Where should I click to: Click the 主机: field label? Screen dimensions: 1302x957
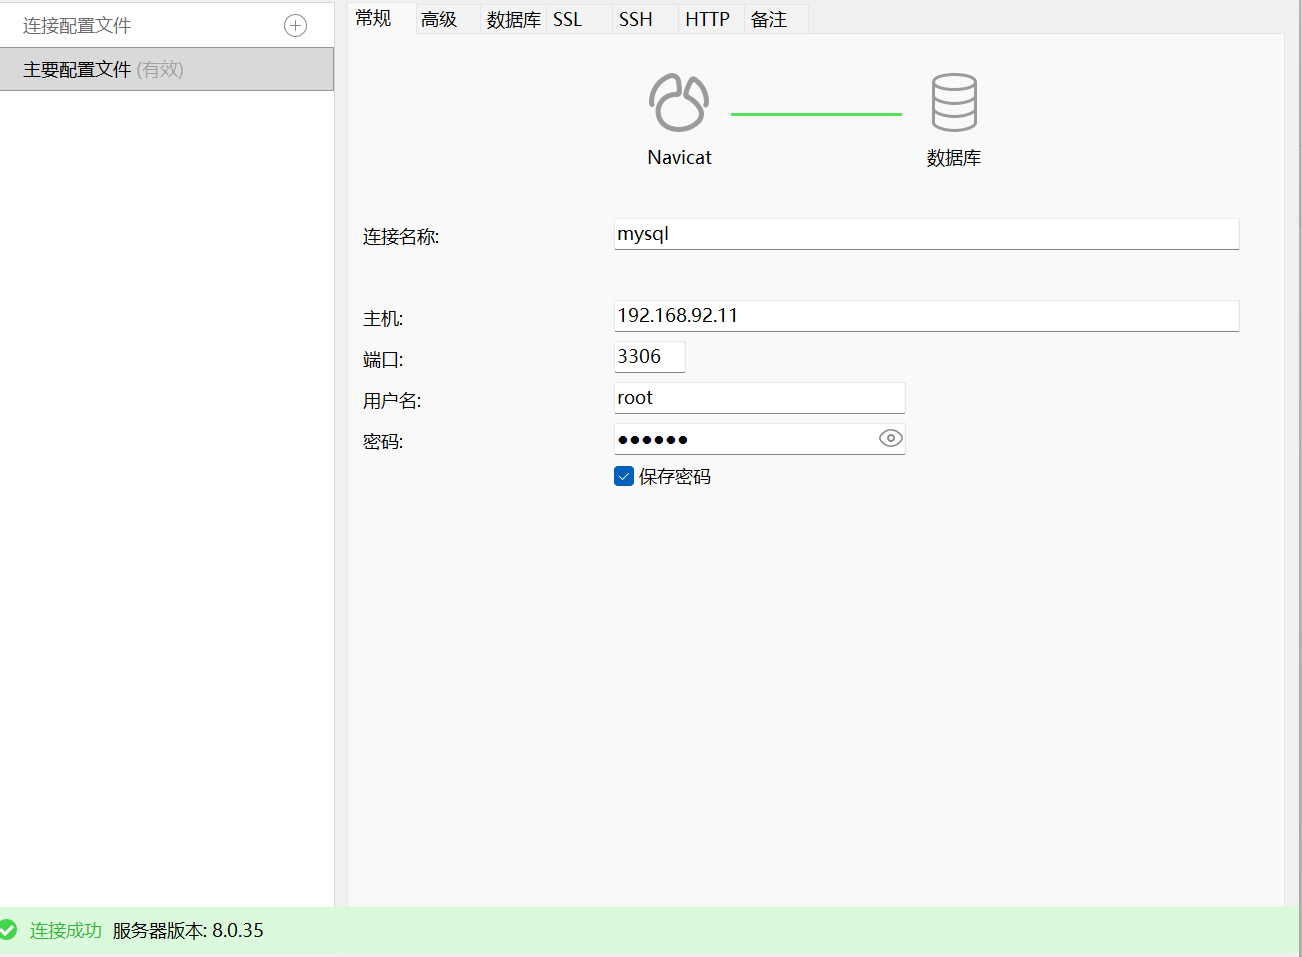383,319
